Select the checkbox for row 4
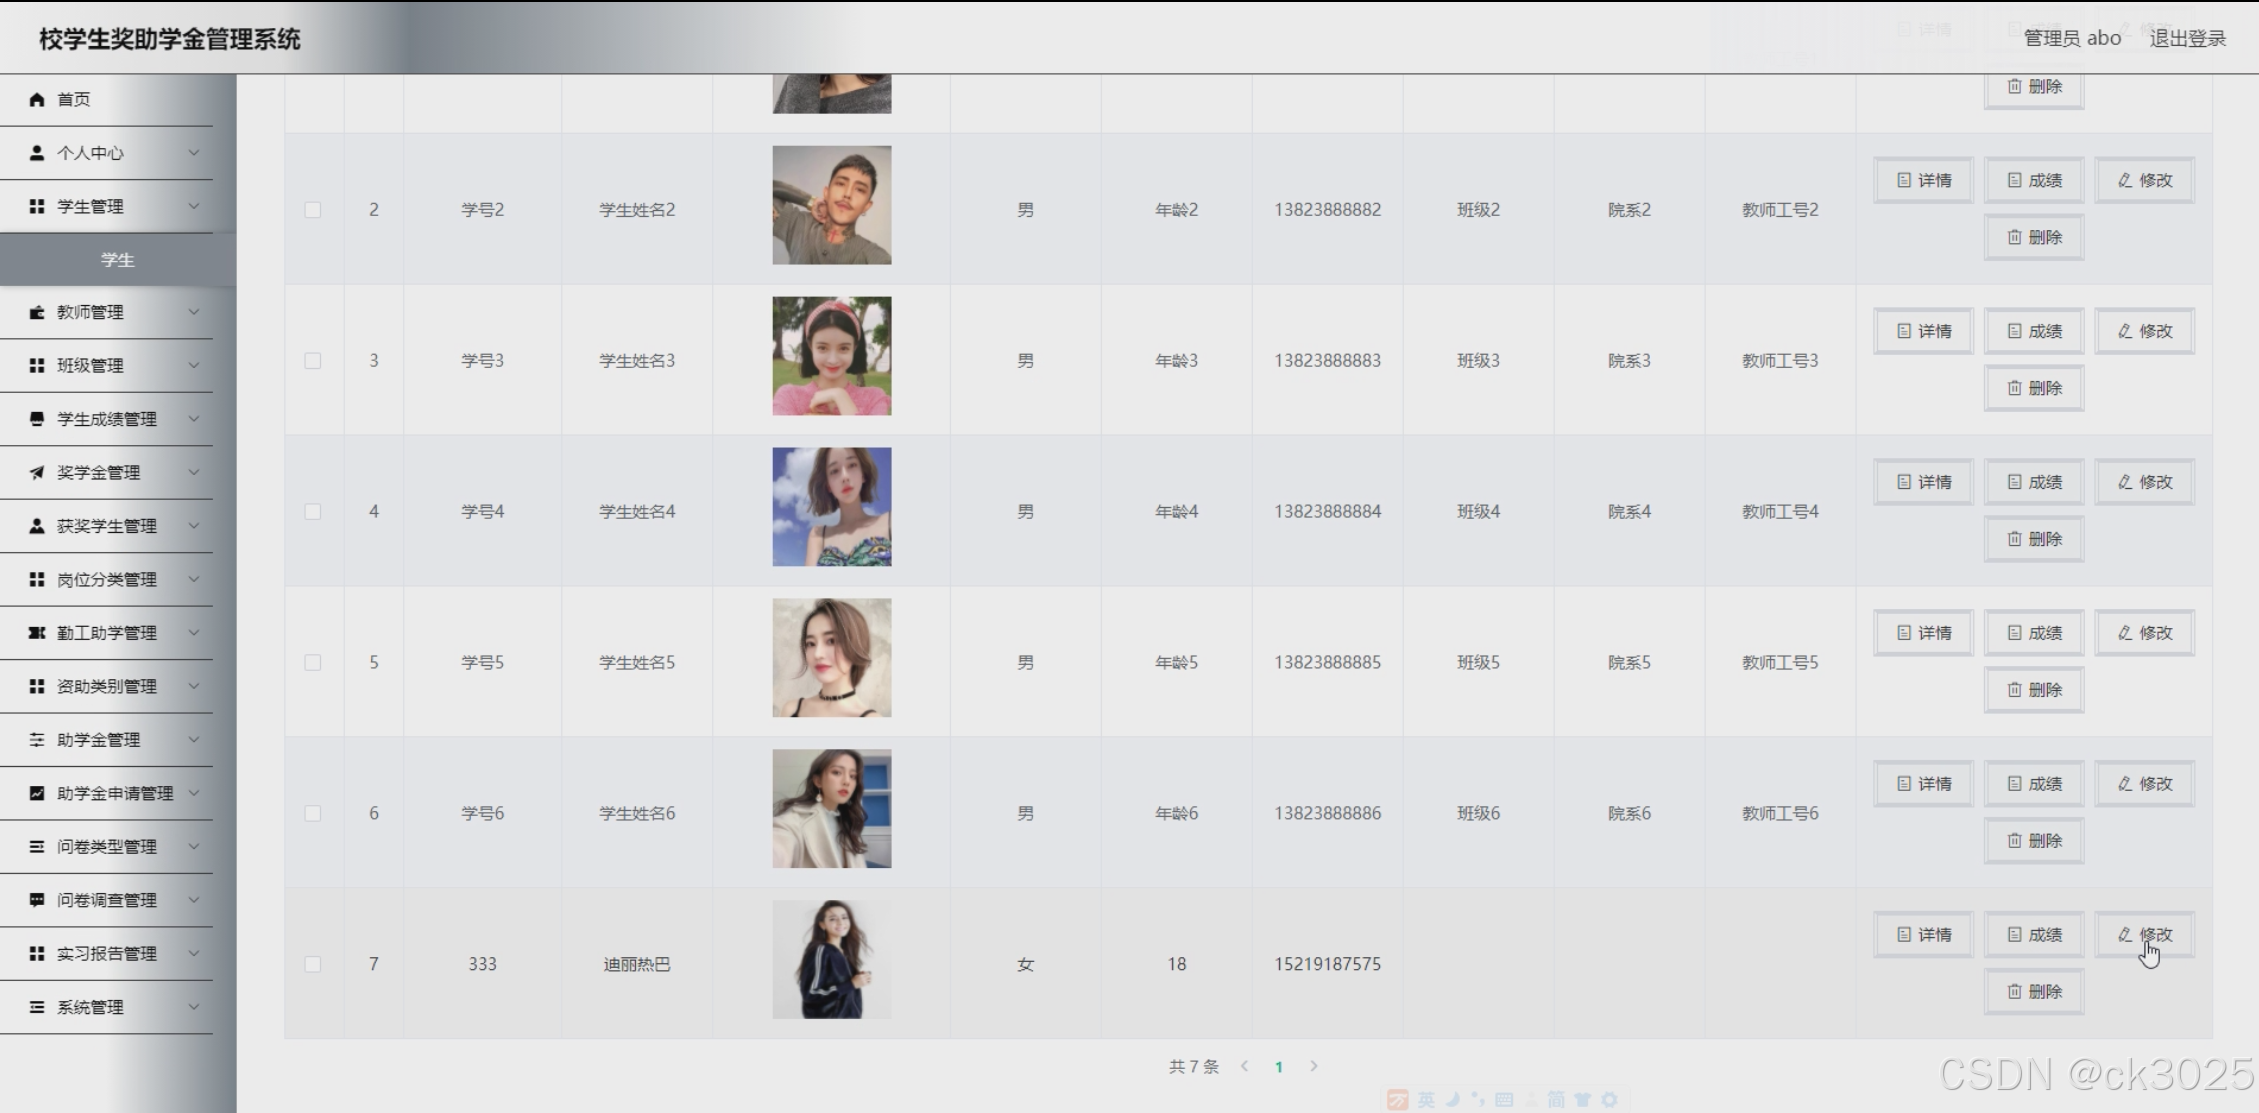Screen dimensions: 2259x1113 [313, 512]
